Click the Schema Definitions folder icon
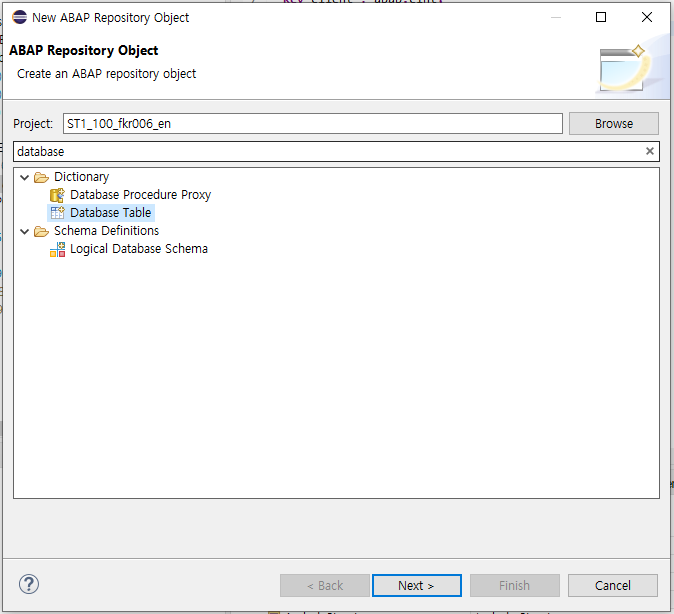This screenshot has width=674, height=614. (41, 231)
